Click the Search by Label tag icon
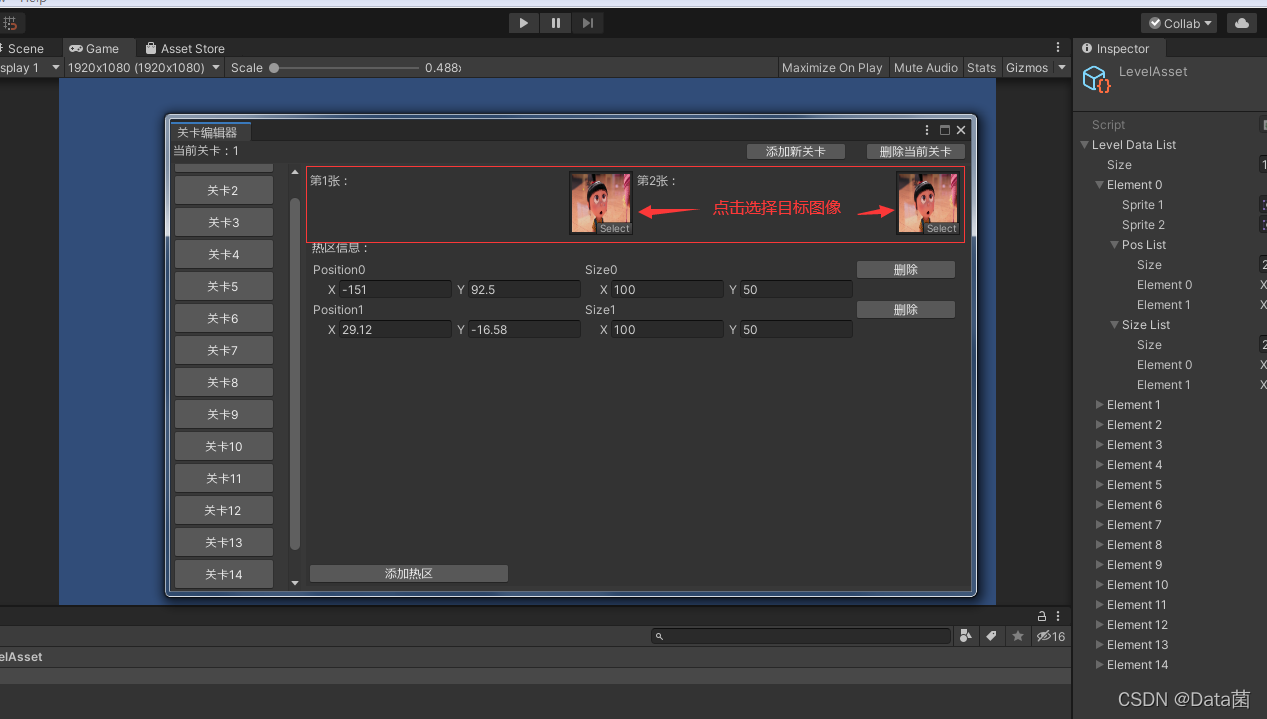1267x719 pixels. point(991,636)
